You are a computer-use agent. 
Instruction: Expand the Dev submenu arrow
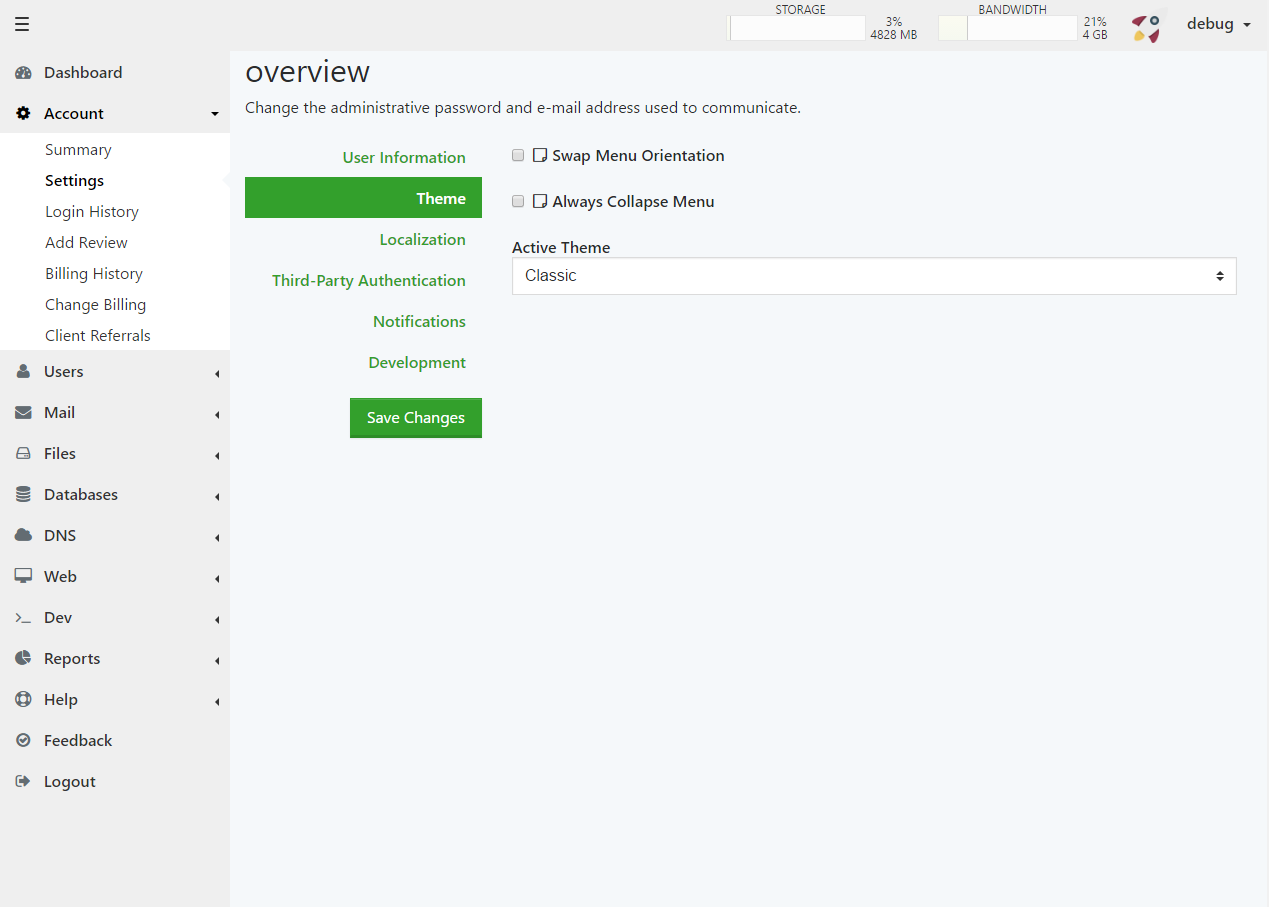pyautogui.click(x=217, y=620)
